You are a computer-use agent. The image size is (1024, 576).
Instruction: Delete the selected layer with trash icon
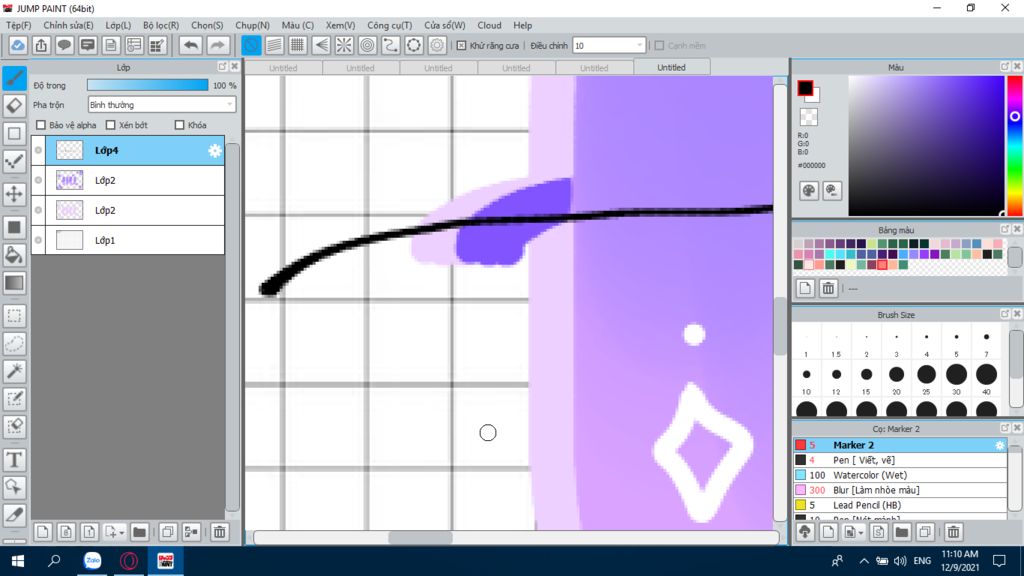click(x=219, y=532)
